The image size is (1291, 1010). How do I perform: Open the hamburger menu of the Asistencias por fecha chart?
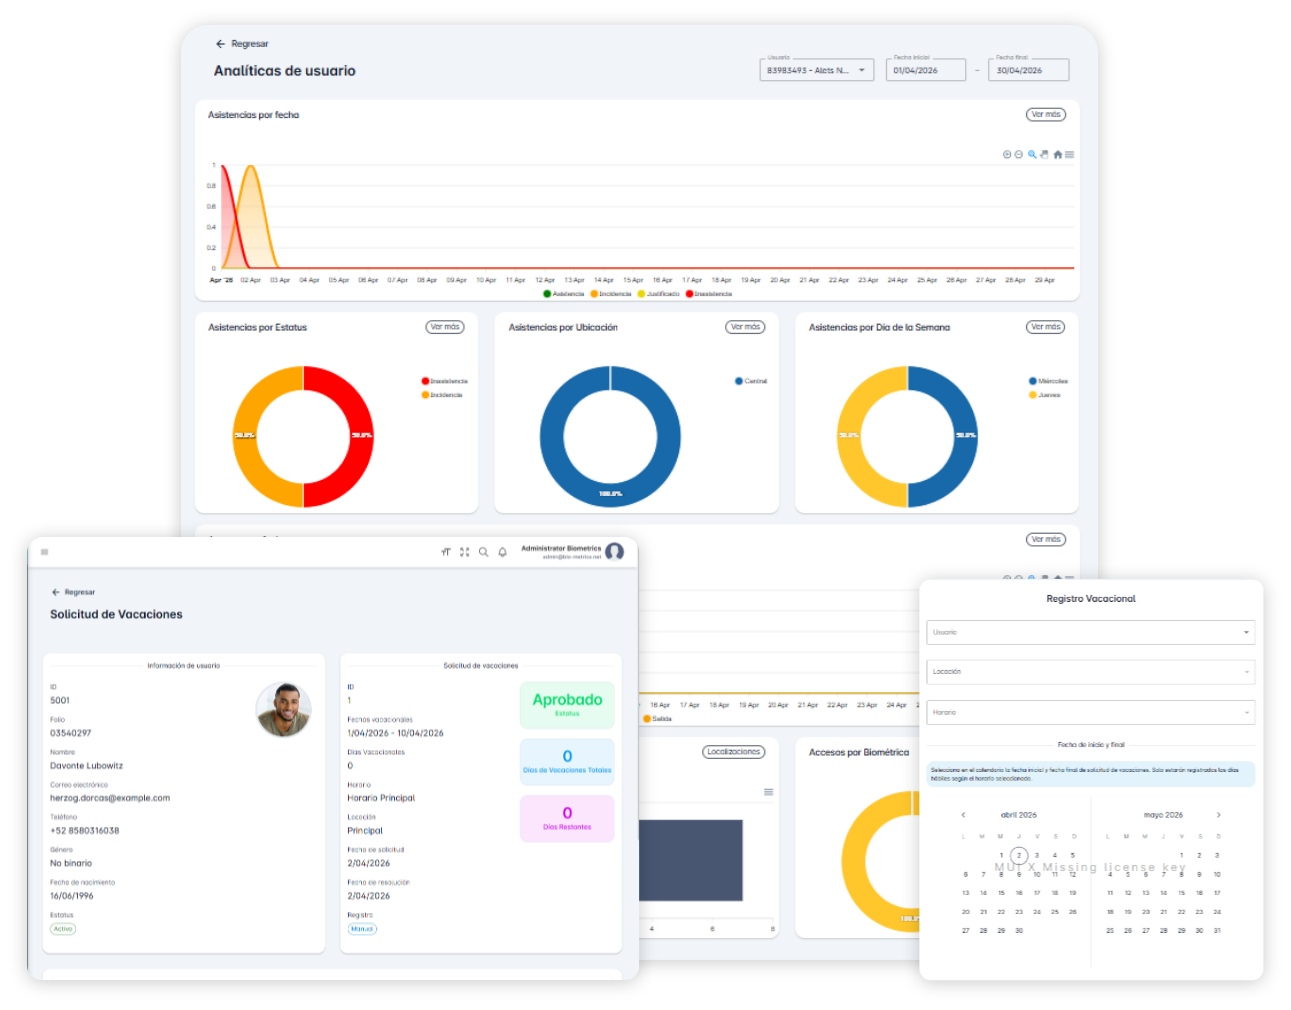(x=1070, y=155)
